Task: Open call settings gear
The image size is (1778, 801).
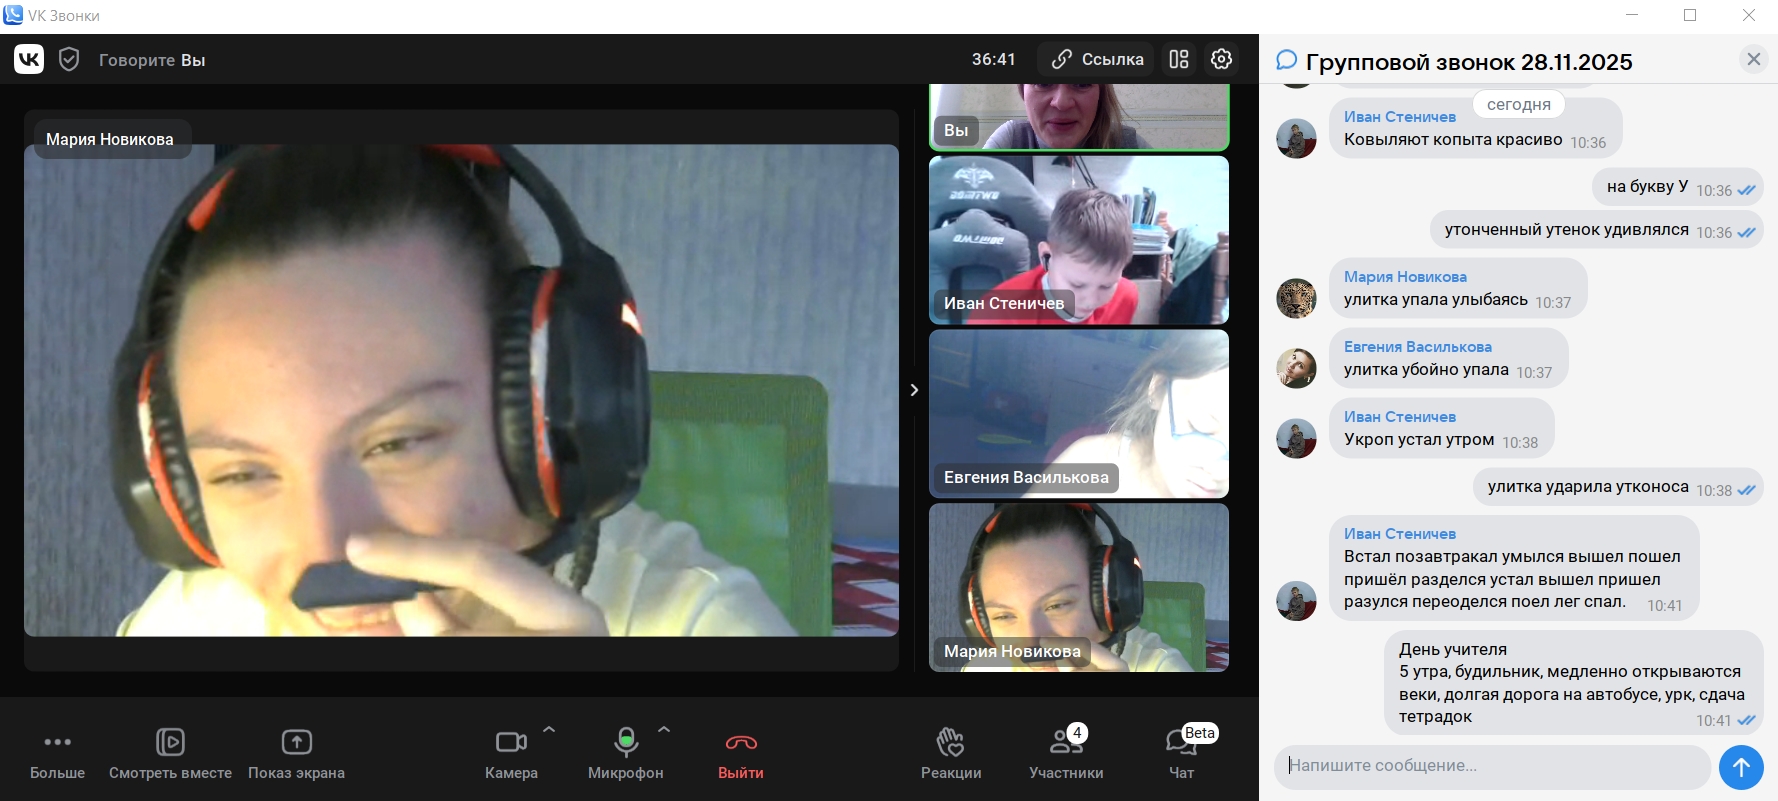Action: point(1221,59)
